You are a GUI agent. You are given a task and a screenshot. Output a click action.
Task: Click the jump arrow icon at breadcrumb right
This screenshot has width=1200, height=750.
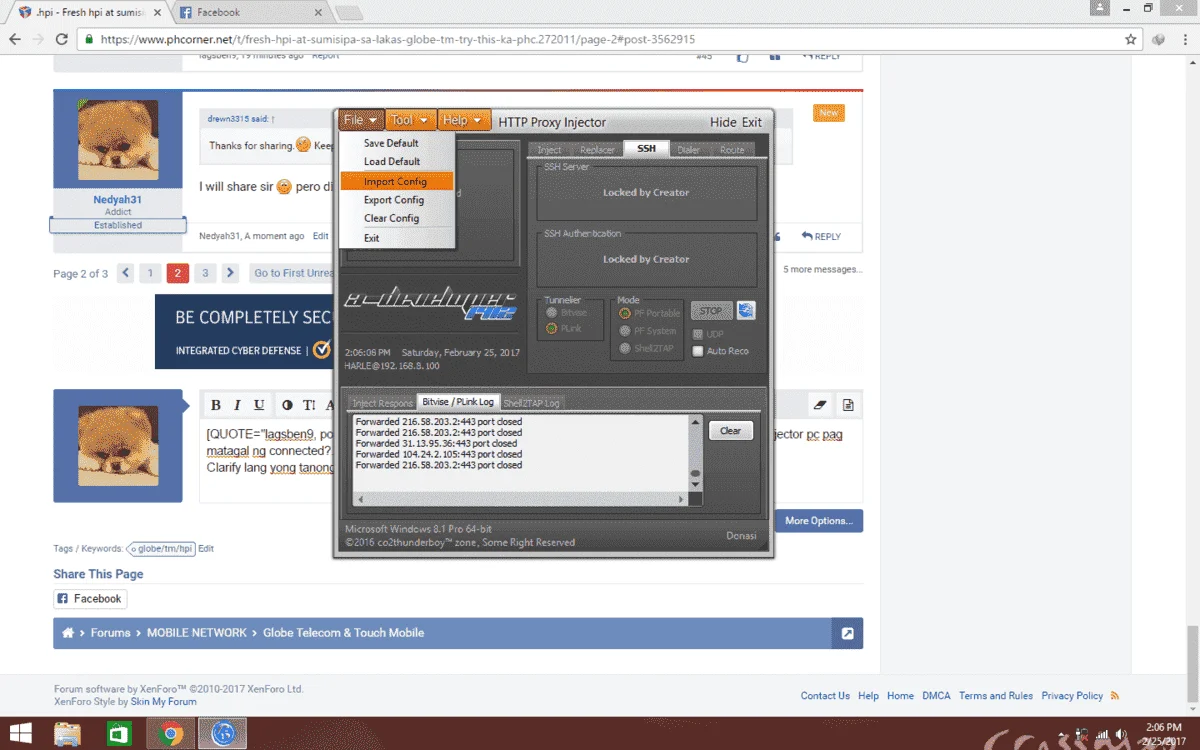847,633
